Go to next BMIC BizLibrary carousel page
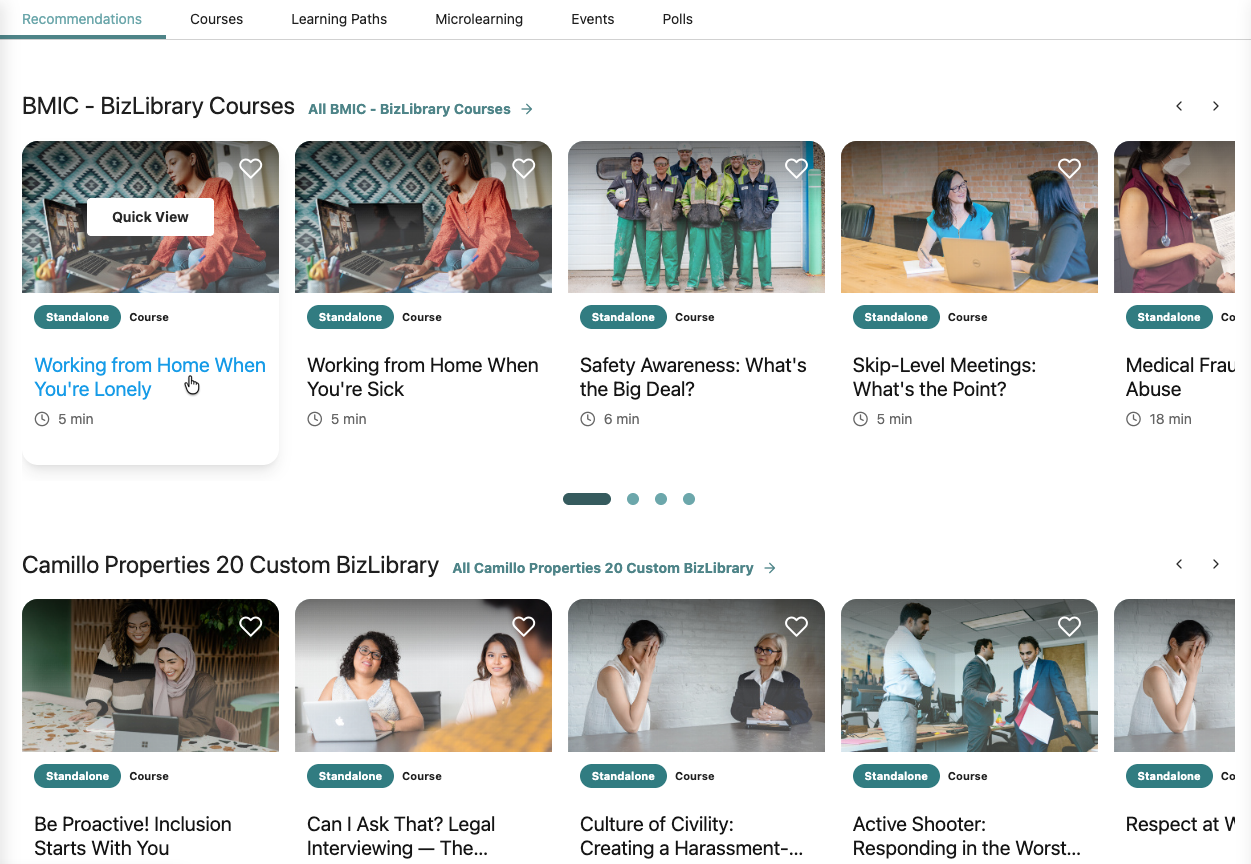Image resolution: width=1251 pixels, height=864 pixels. [x=1216, y=106]
